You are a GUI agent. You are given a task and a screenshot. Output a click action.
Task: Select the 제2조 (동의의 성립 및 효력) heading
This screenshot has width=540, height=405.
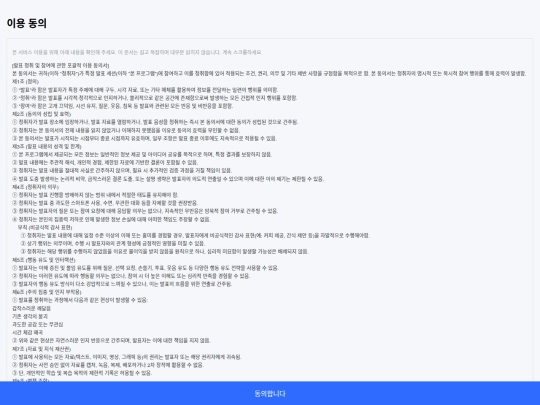click(x=41, y=114)
